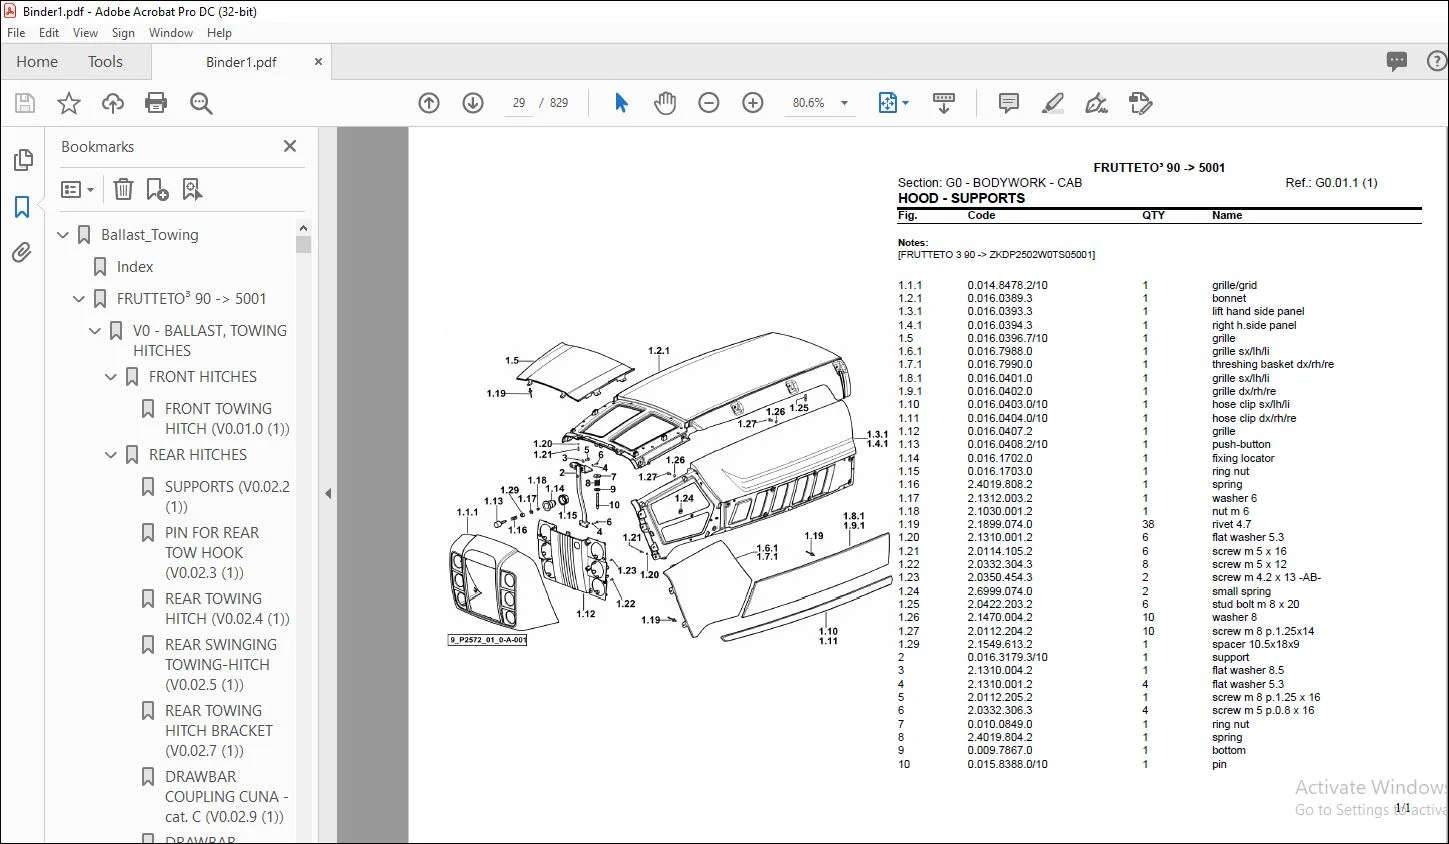Switch to the Home tab
This screenshot has width=1449, height=844.
[x=37, y=62]
